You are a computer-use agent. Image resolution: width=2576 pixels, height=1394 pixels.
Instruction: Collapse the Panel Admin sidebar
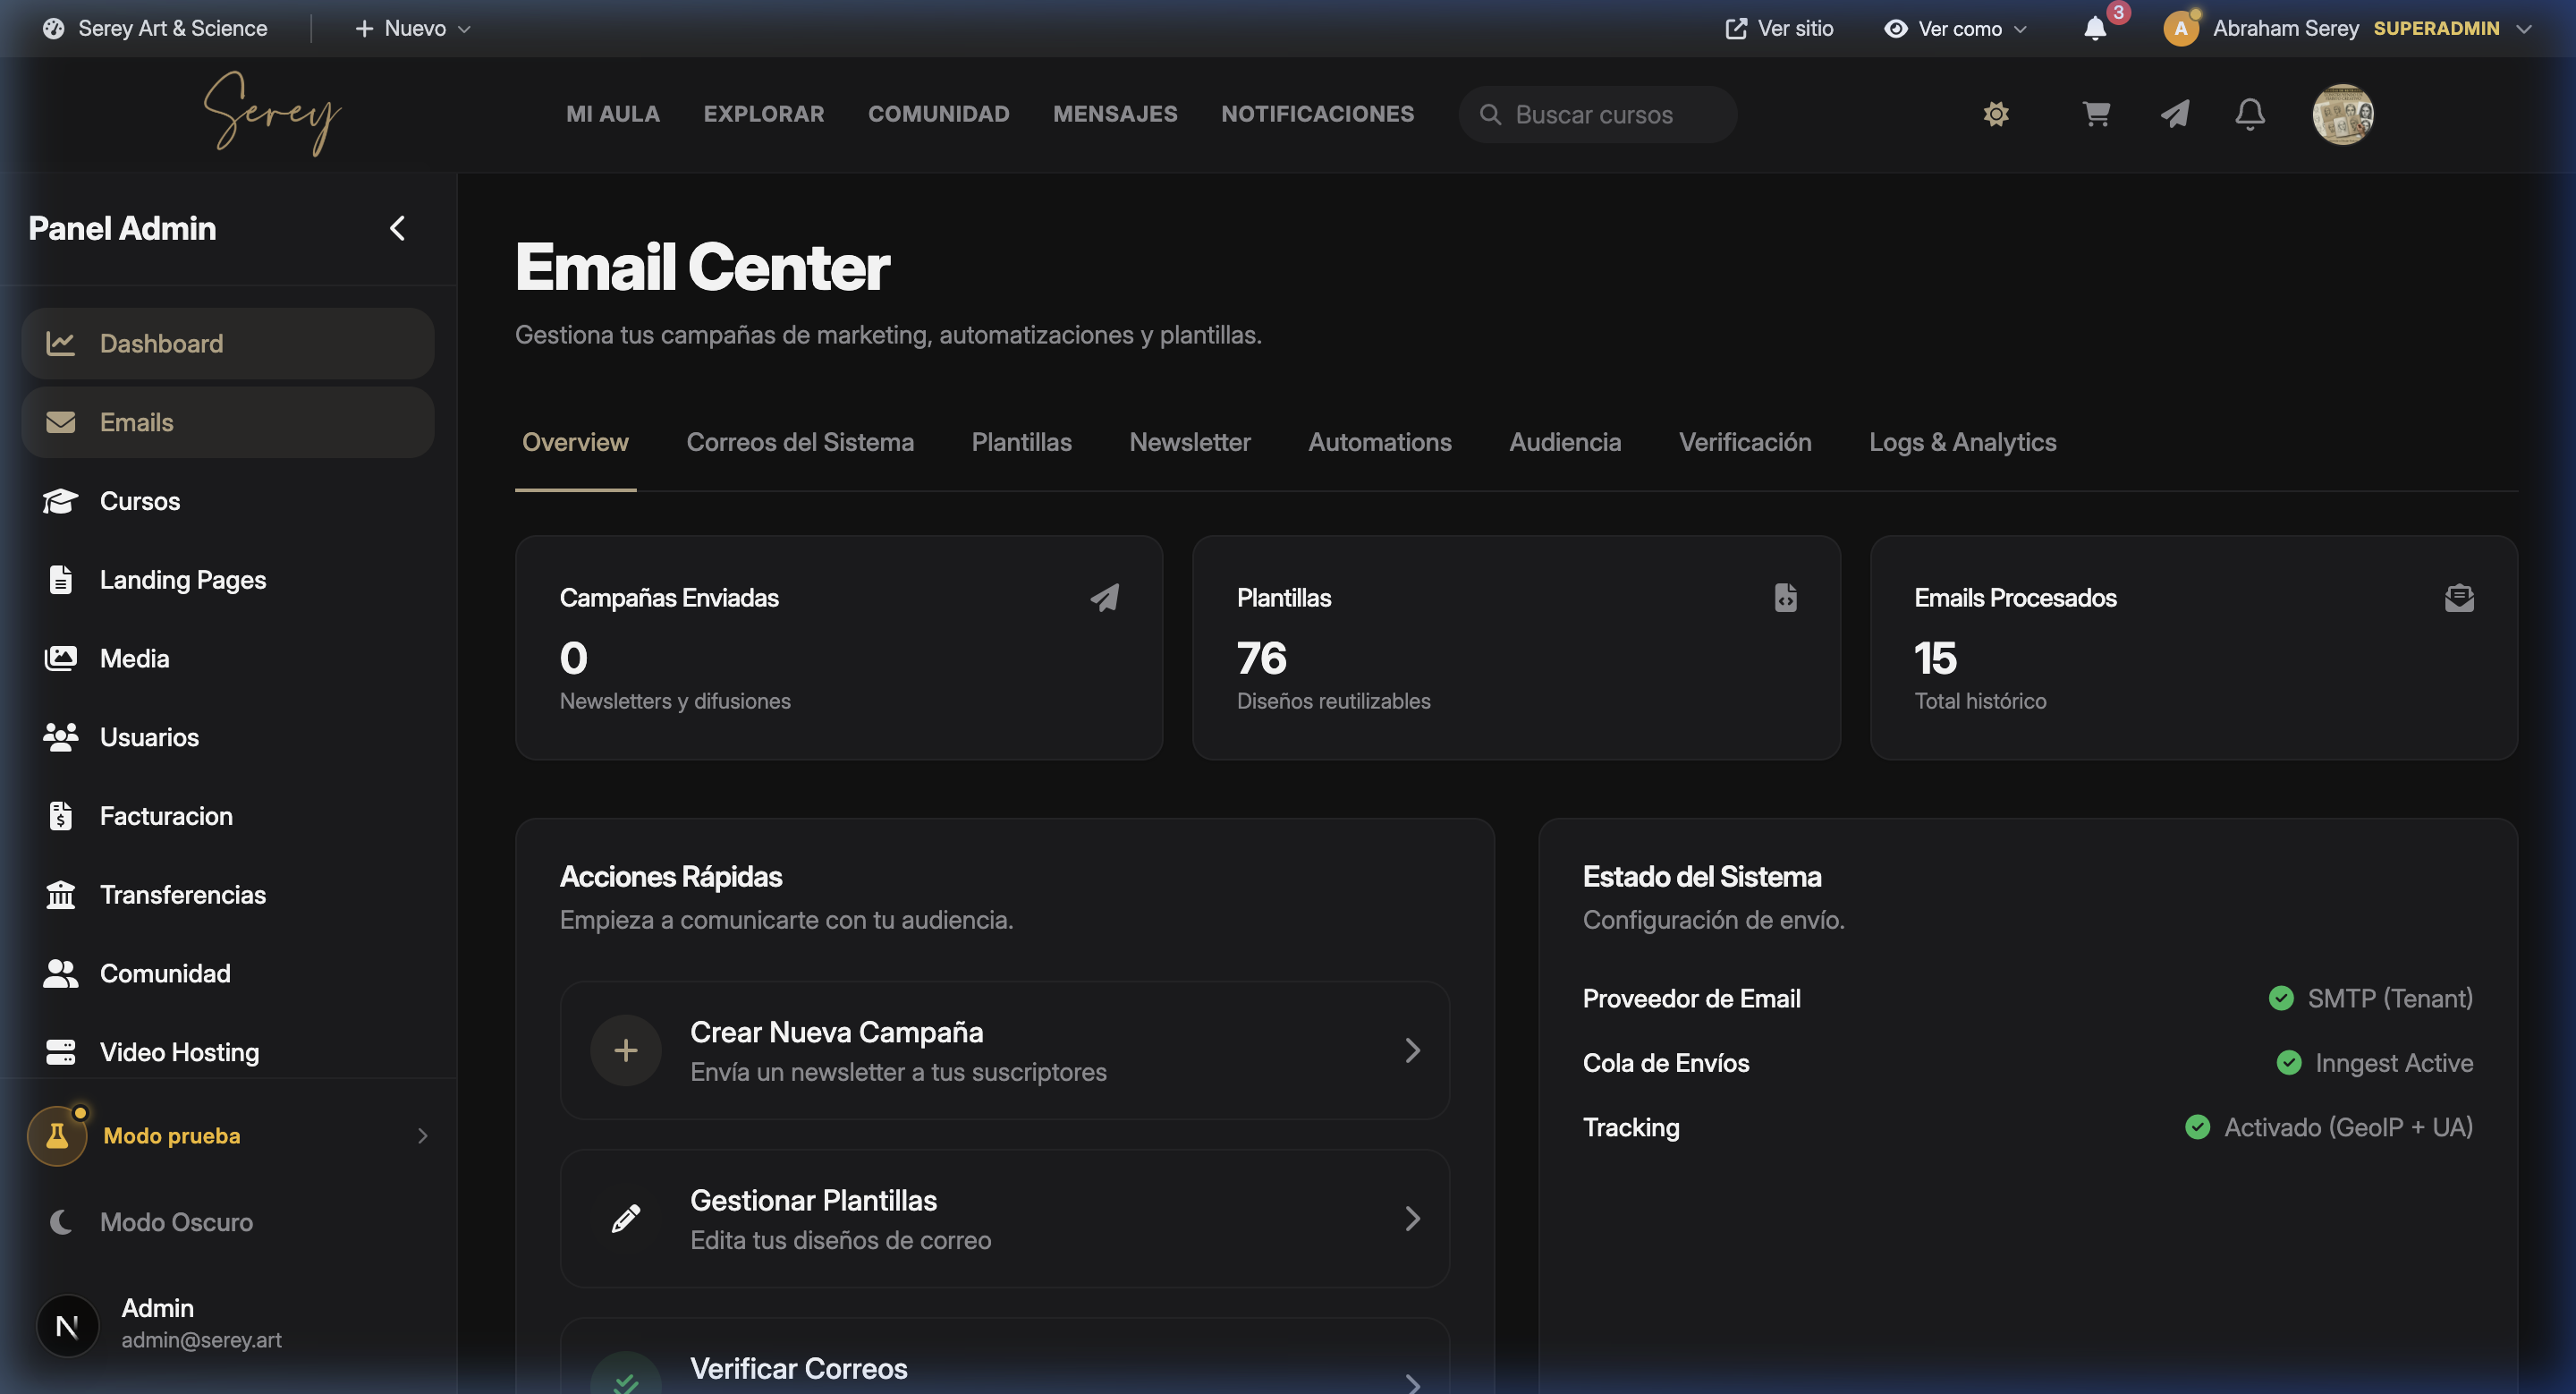(397, 228)
